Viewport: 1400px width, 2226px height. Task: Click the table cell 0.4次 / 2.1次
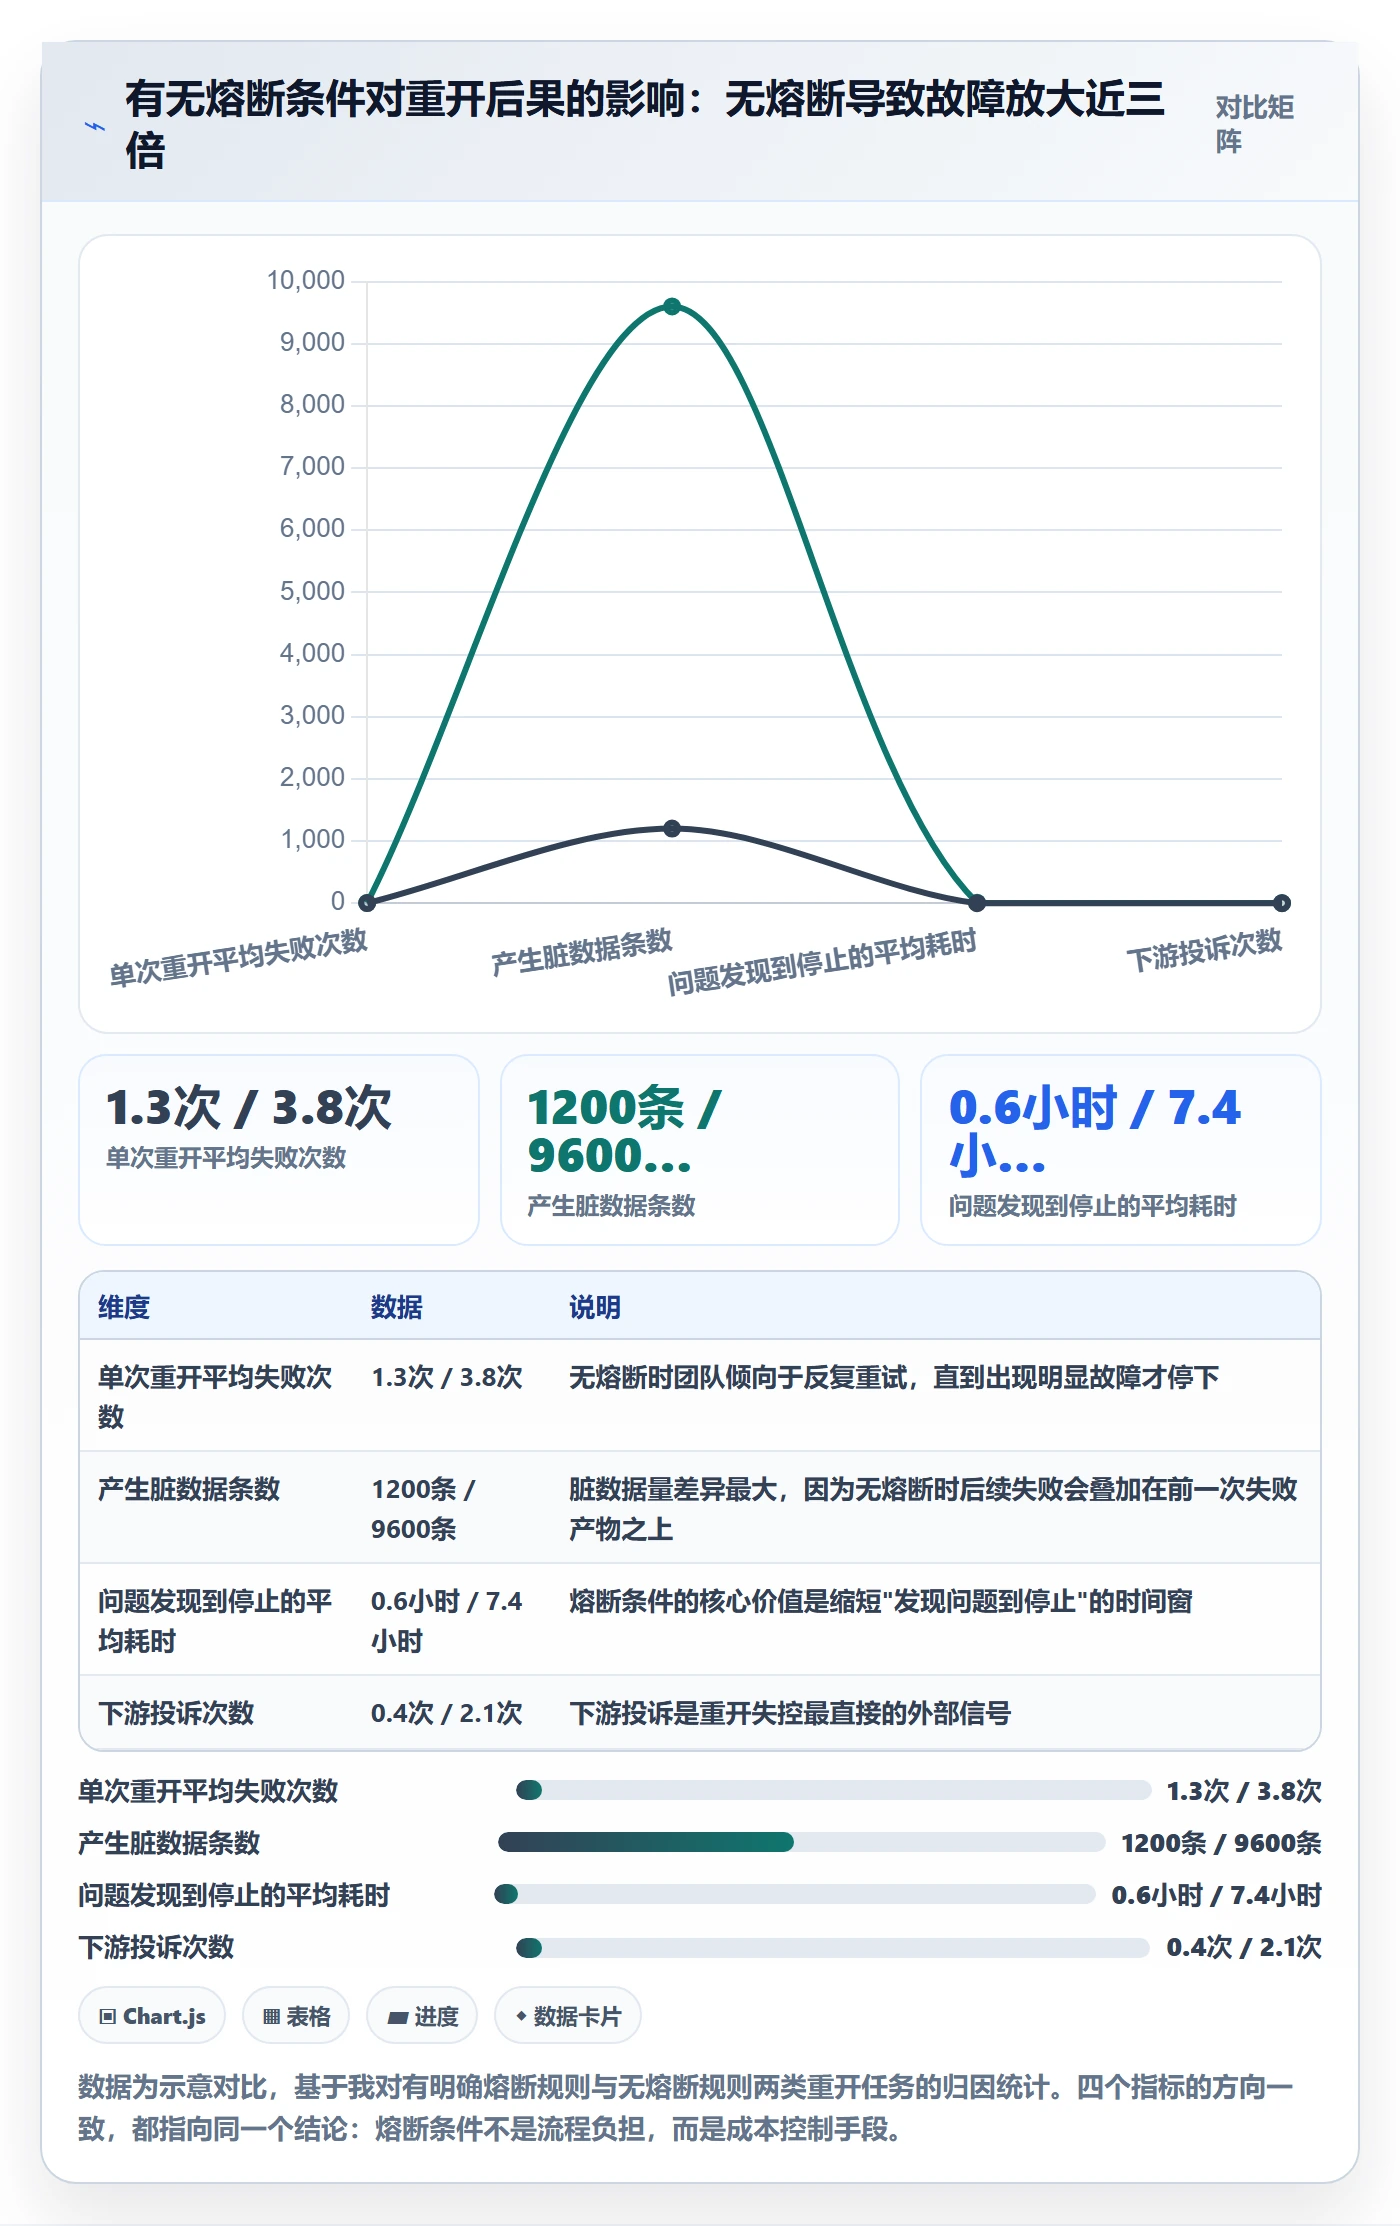447,1713
